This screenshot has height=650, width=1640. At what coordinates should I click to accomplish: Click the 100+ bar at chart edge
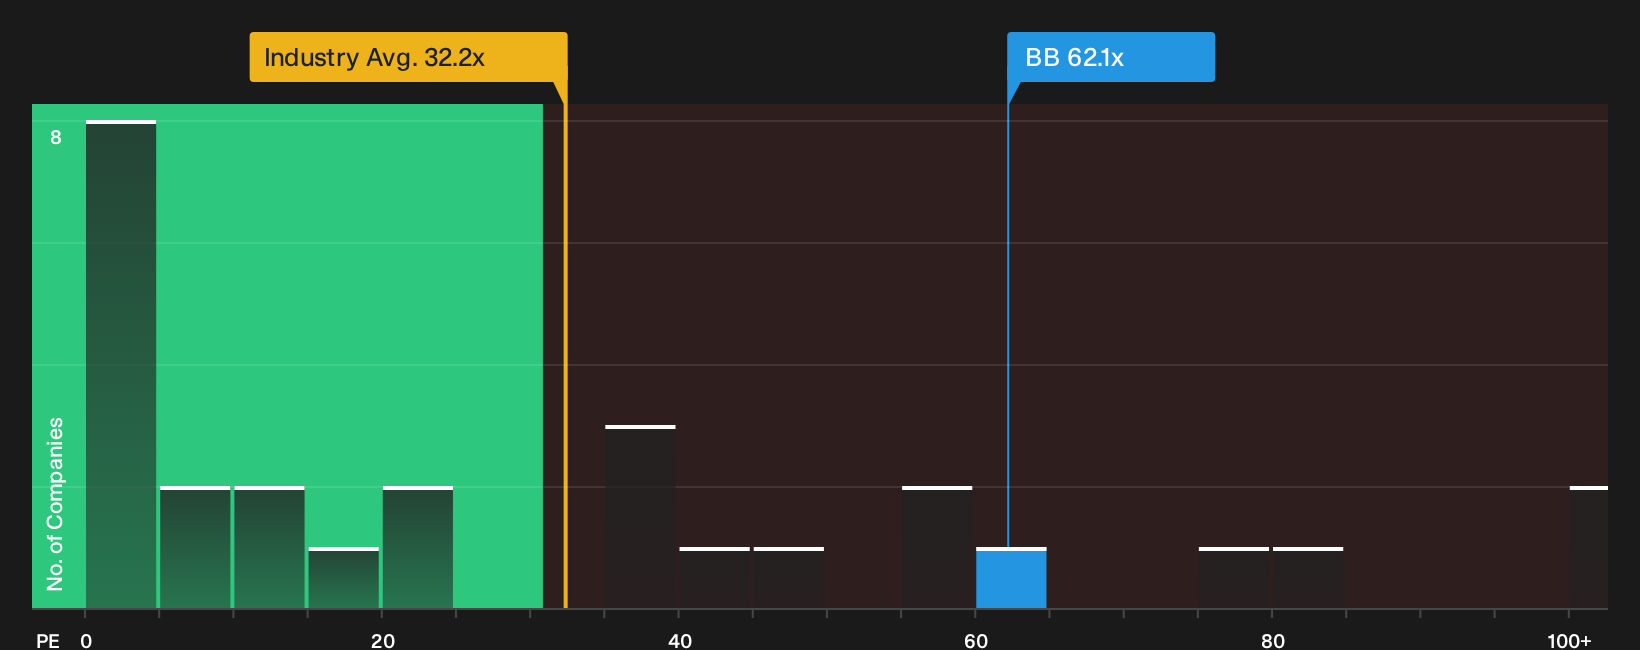pyautogui.click(x=1589, y=547)
